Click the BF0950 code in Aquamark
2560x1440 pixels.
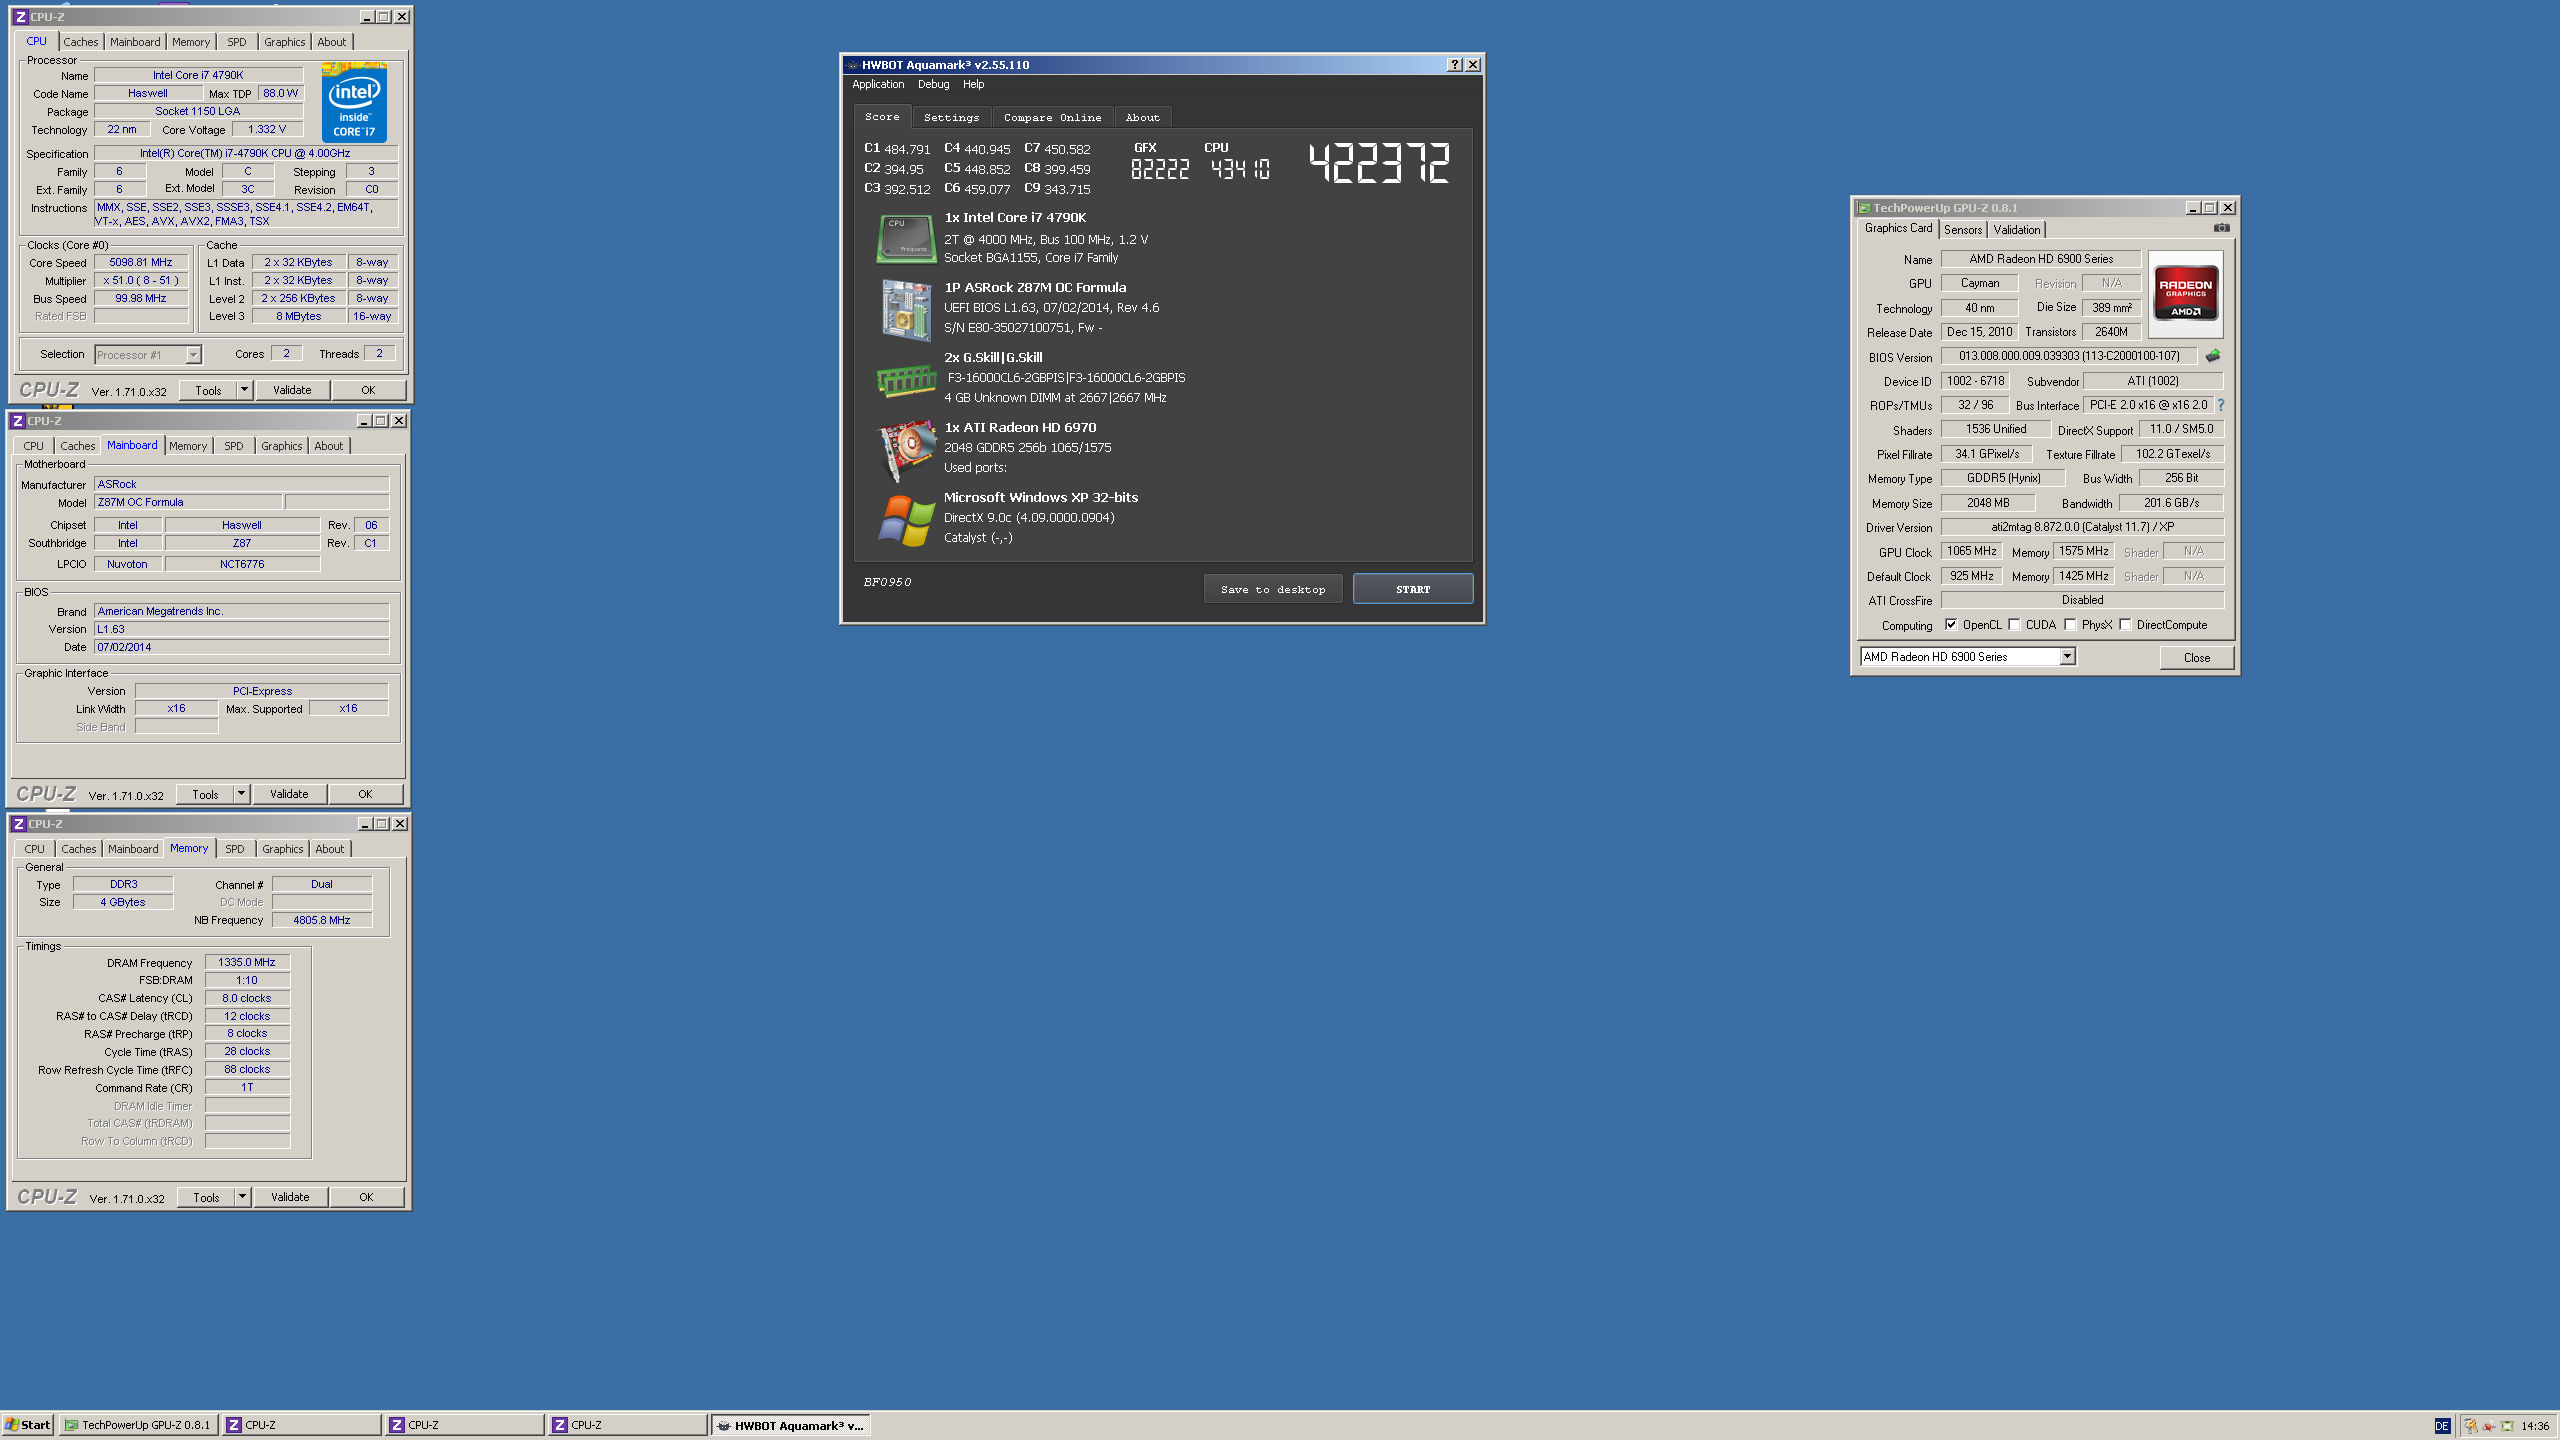[x=887, y=582]
